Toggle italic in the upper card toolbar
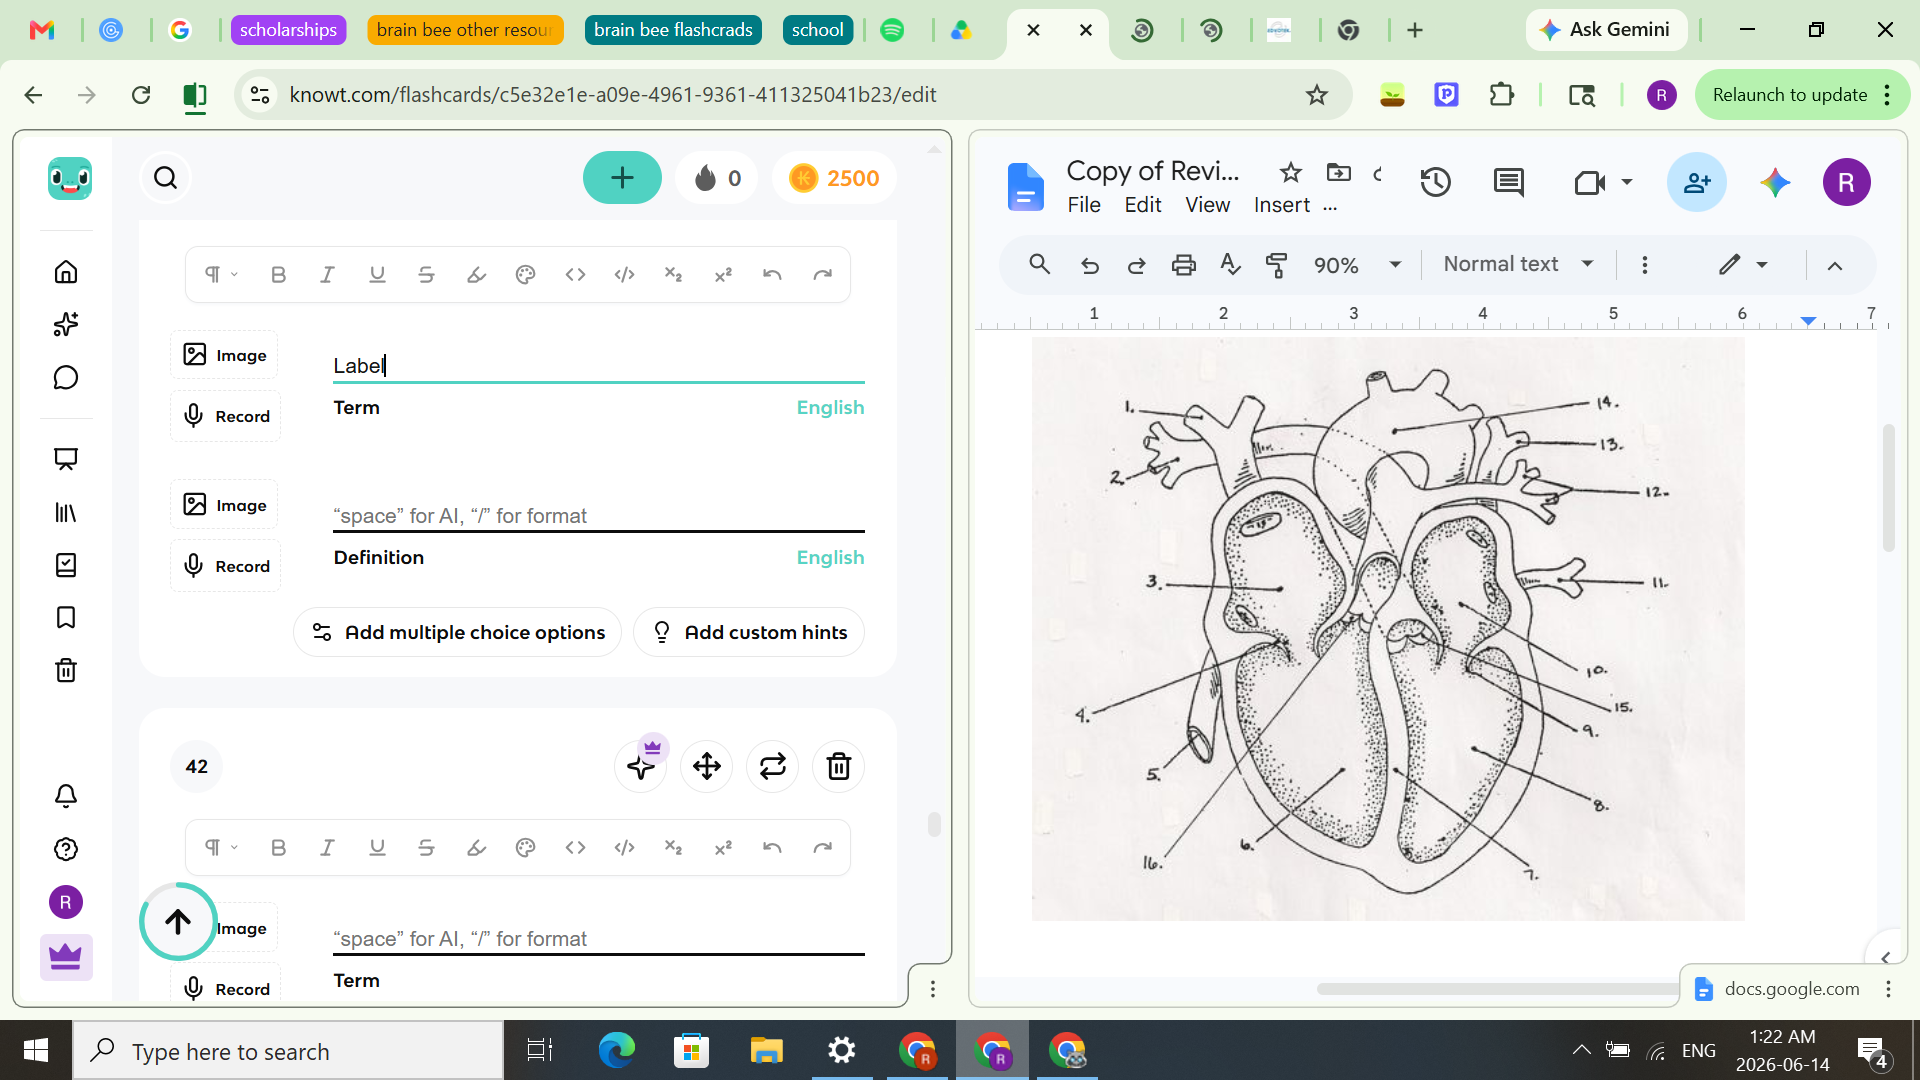The width and height of the screenshot is (1920, 1080). [327, 275]
